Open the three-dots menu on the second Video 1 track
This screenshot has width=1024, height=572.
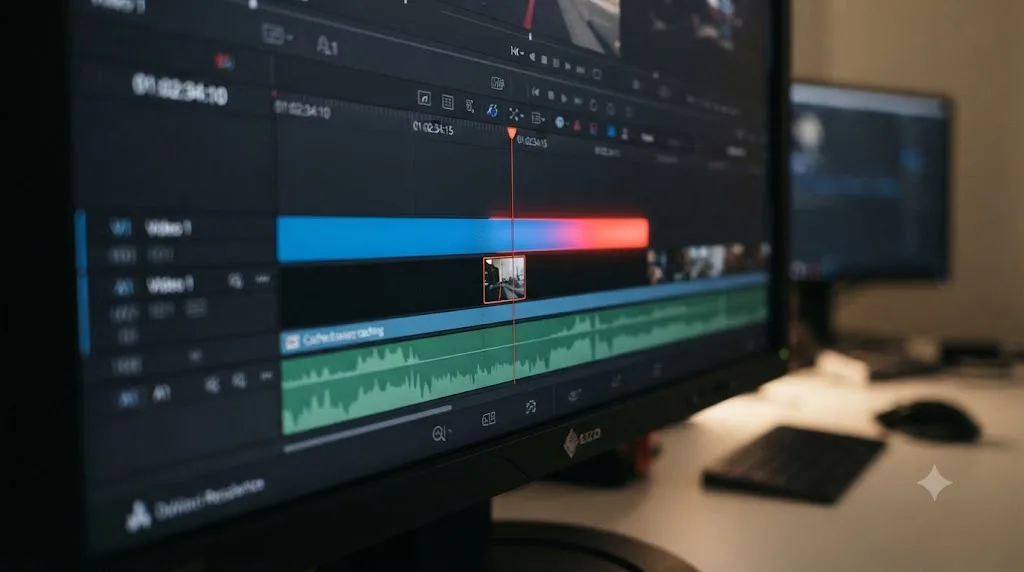click(263, 279)
